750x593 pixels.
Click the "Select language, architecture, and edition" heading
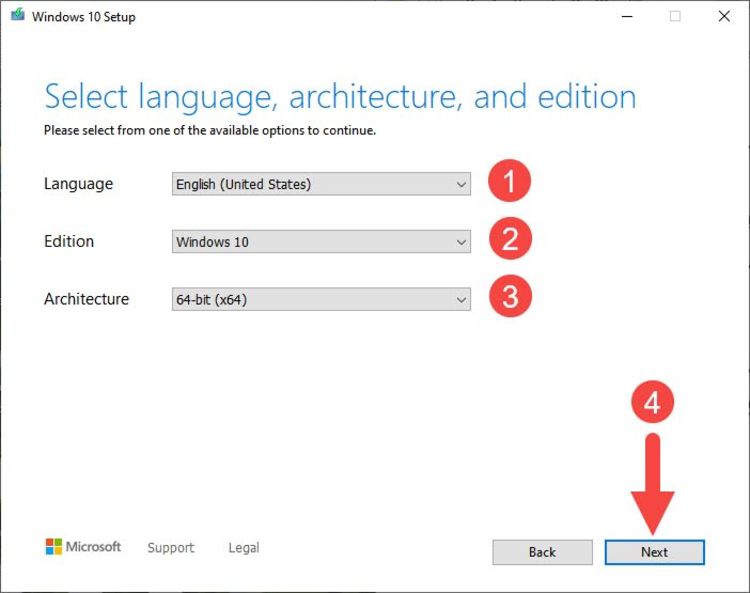pos(340,97)
